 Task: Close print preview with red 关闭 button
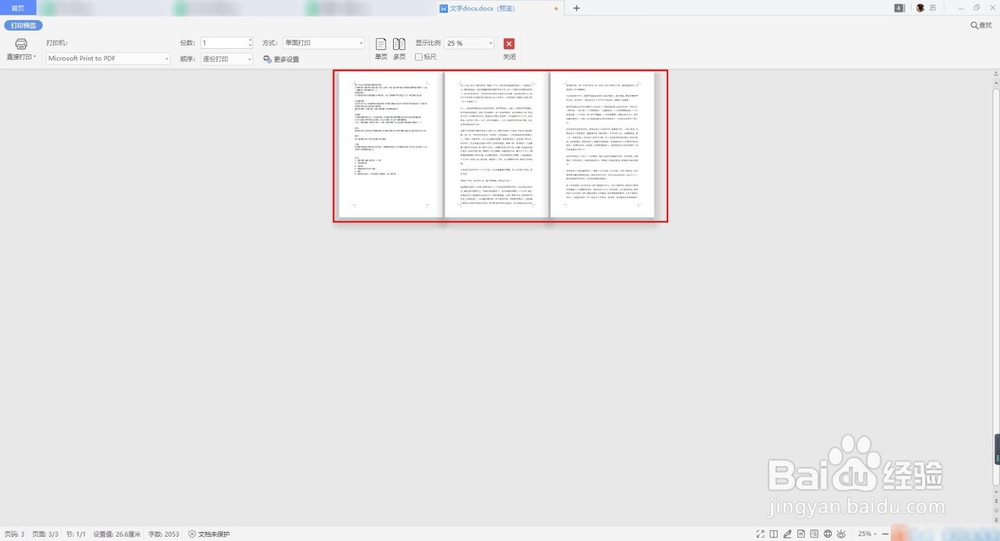click(x=509, y=48)
